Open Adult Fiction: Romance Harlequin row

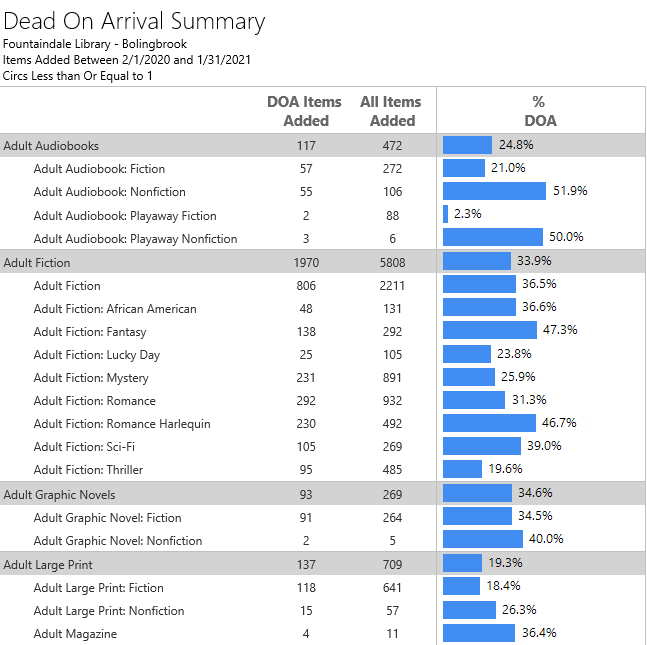click(122, 424)
